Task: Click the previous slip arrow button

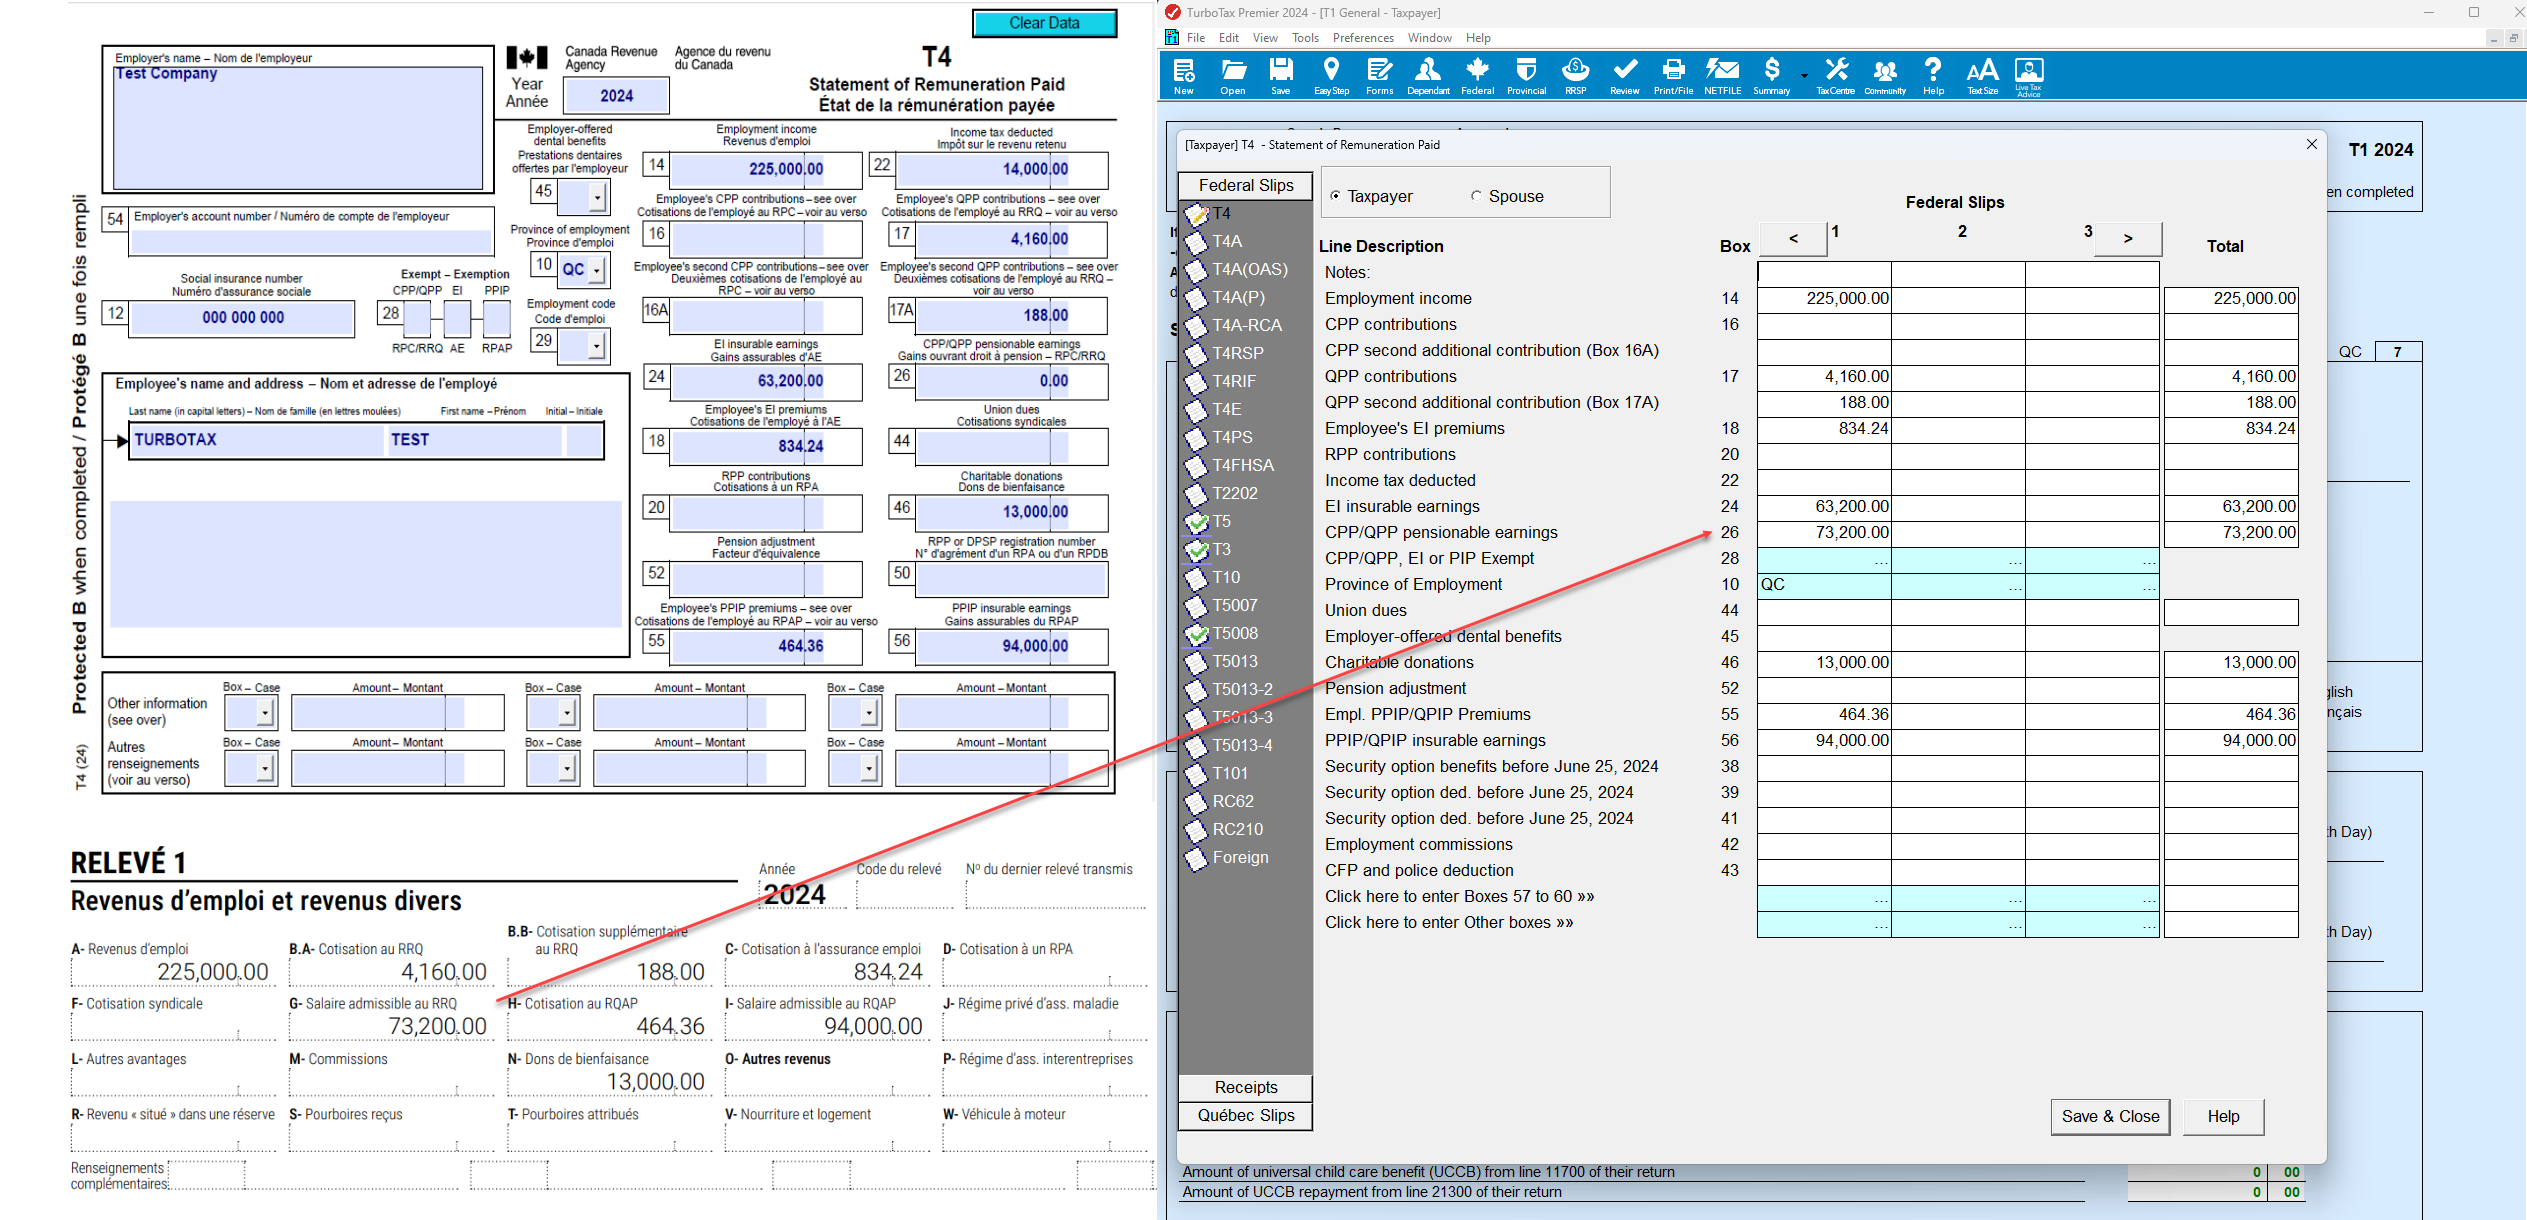Action: [x=1793, y=238]
